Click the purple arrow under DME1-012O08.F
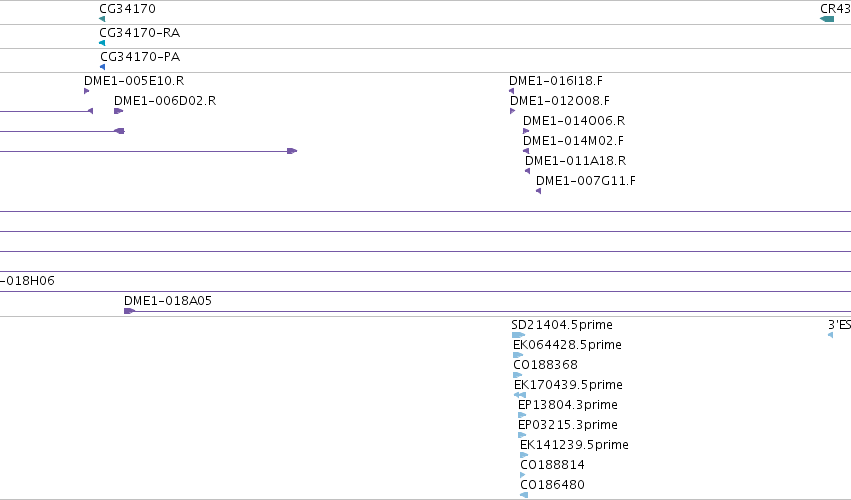This screenshot has width=851, height=500. point(512,111)
